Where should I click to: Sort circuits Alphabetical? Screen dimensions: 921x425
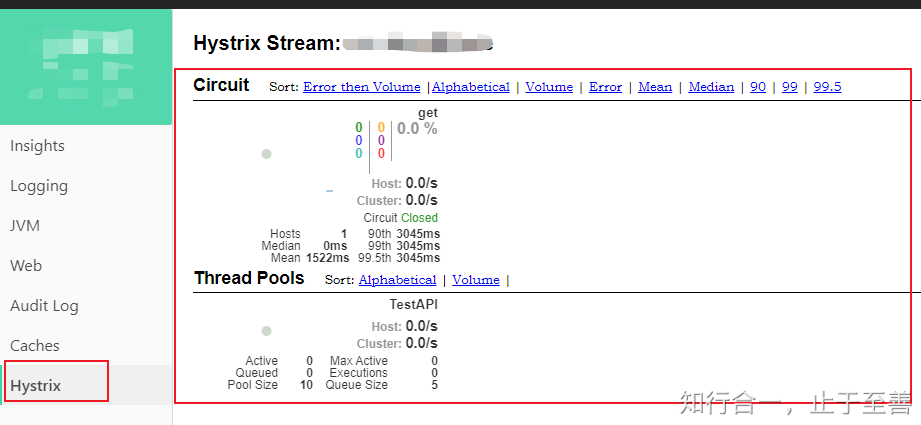pos(471,87)
